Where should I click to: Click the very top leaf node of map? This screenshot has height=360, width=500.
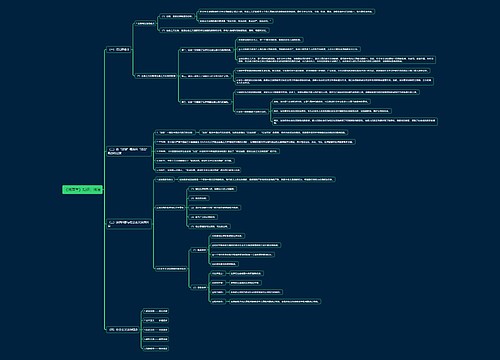coord(286,12)
